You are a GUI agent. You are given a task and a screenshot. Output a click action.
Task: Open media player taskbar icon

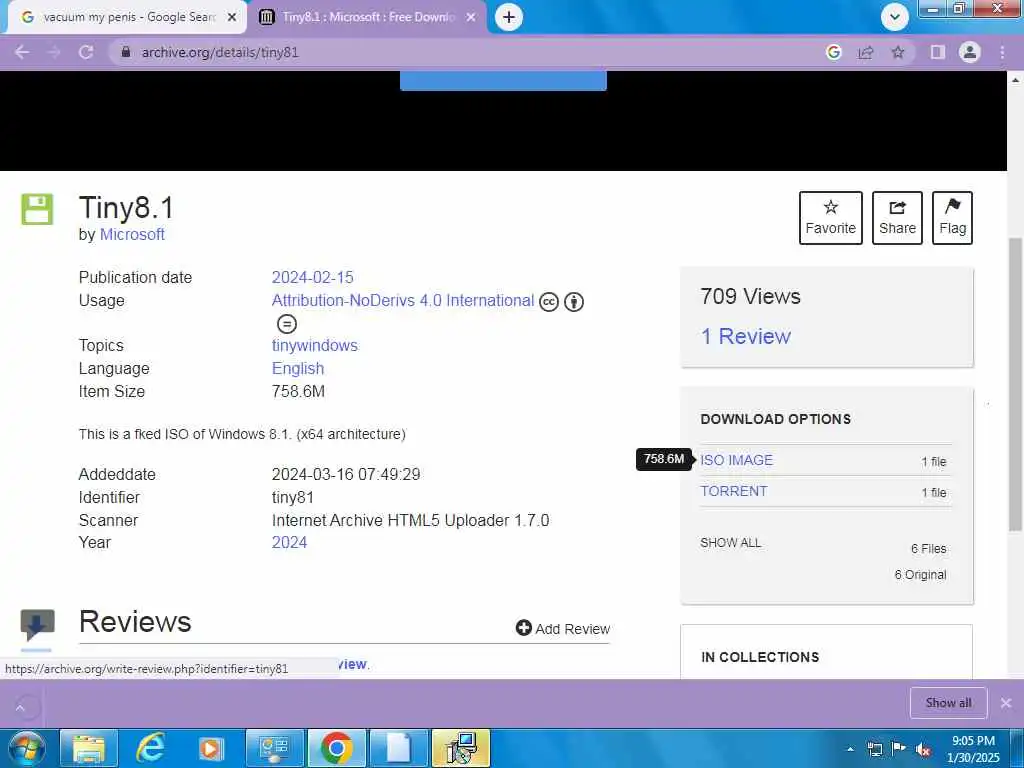pos(211,748)
